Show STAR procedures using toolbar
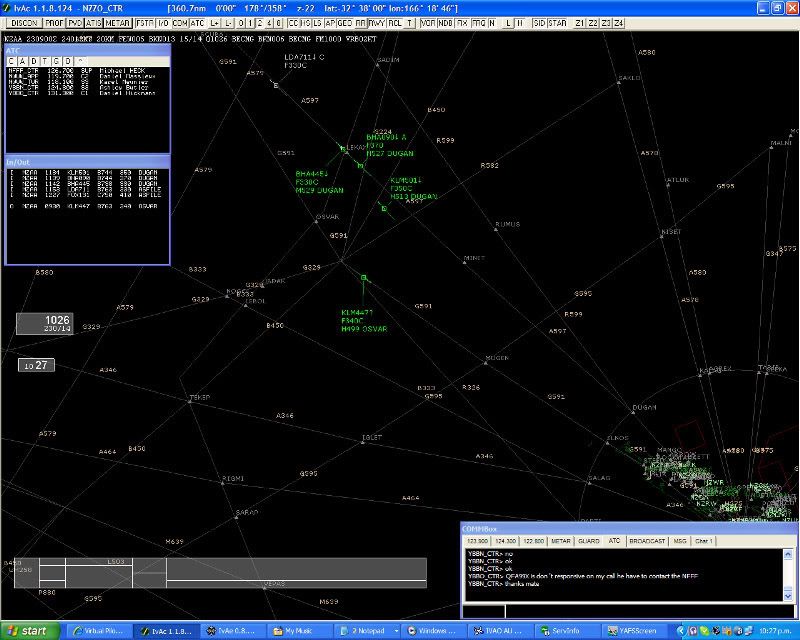Screen dimensions: 800x640 point(557,22)
